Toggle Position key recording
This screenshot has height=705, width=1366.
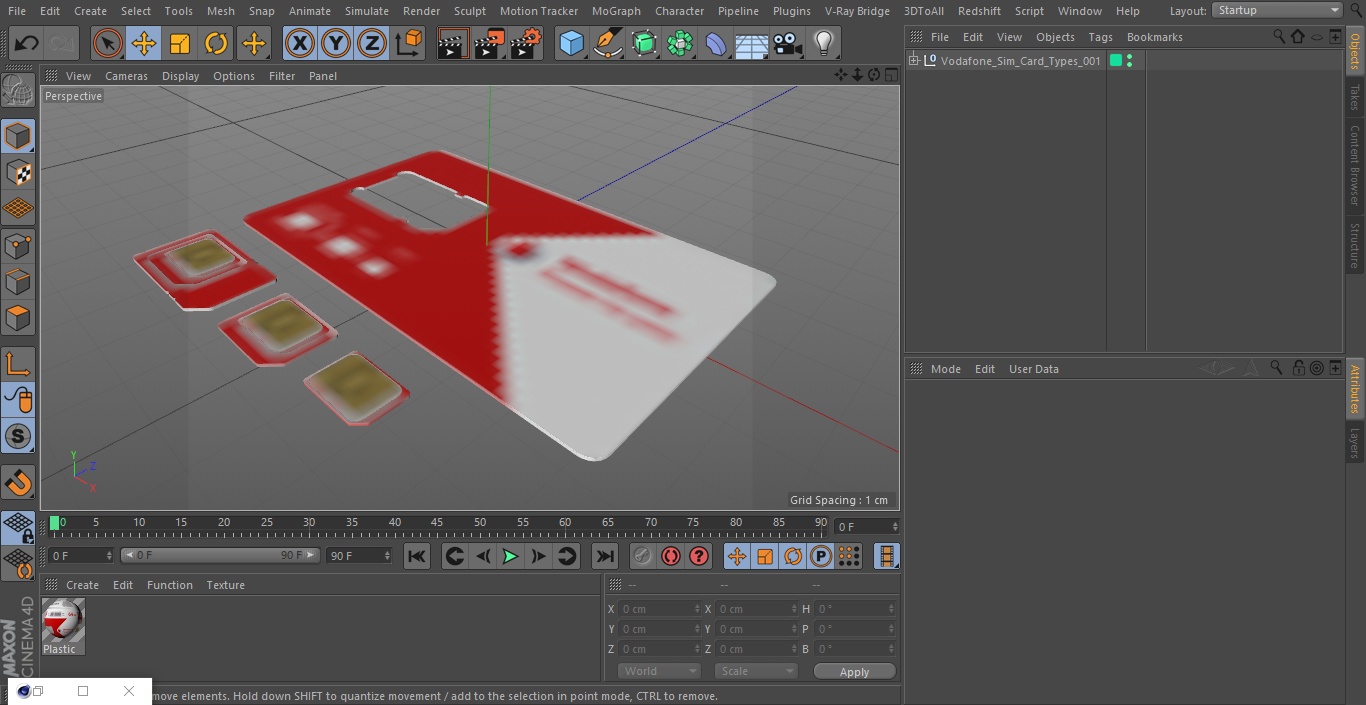pyautogui.click(x=737, y=556)
